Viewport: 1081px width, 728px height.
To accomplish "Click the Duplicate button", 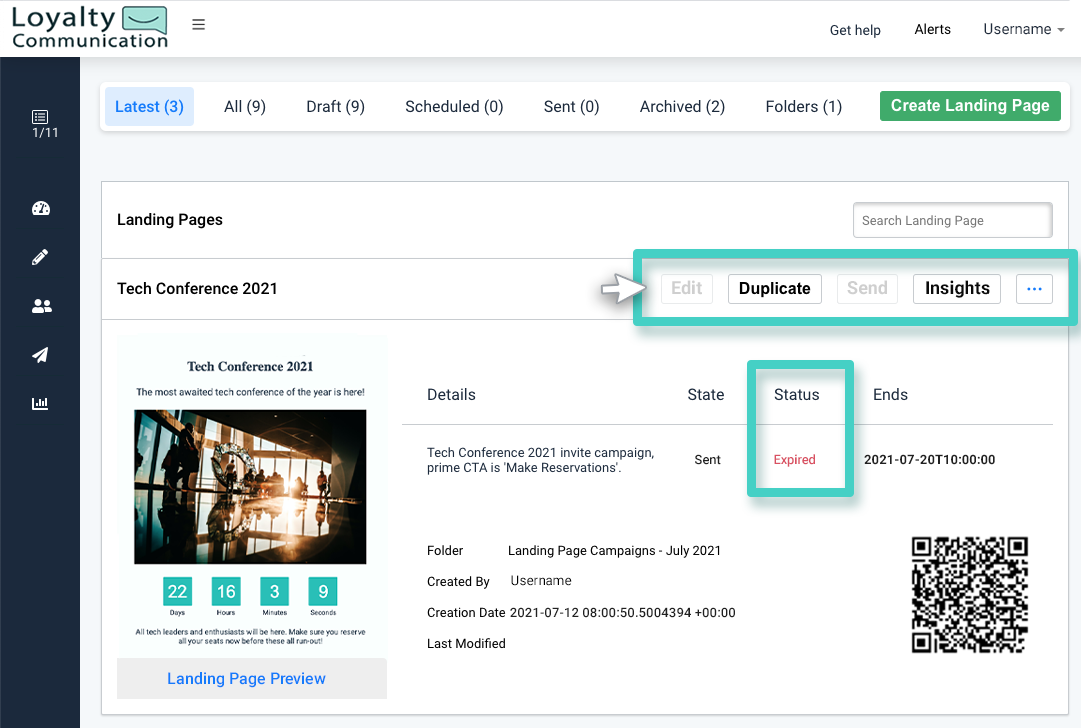I will (x=775, y=289).
